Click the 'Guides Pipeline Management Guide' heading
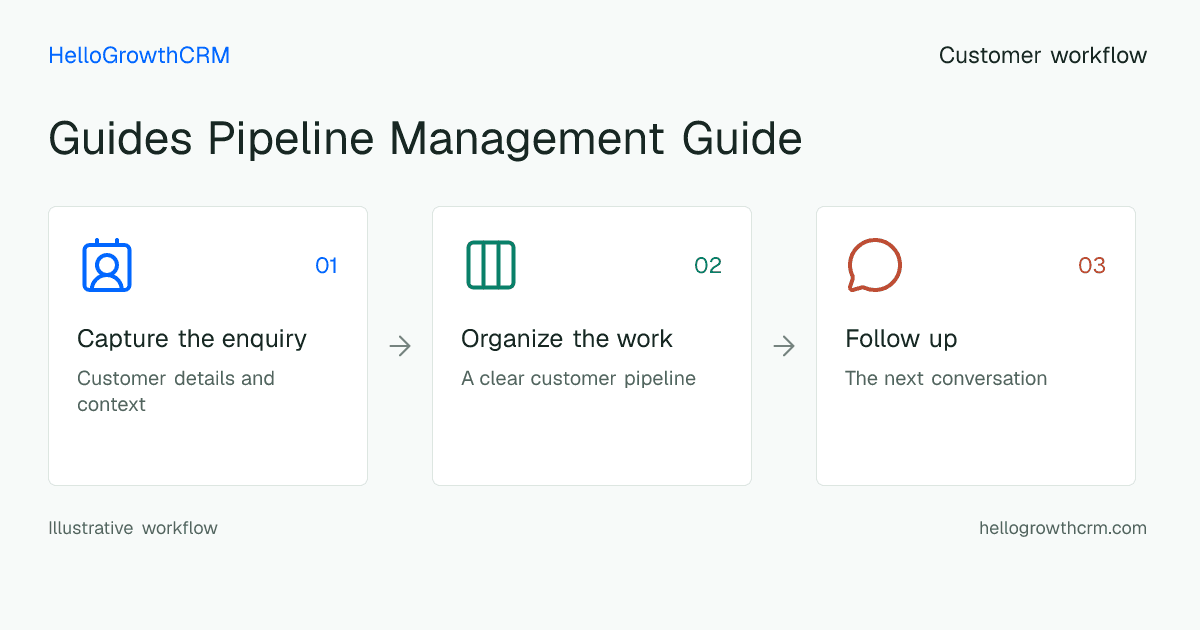This screenshot has width=1200, height=630. (x=425, y=139)
